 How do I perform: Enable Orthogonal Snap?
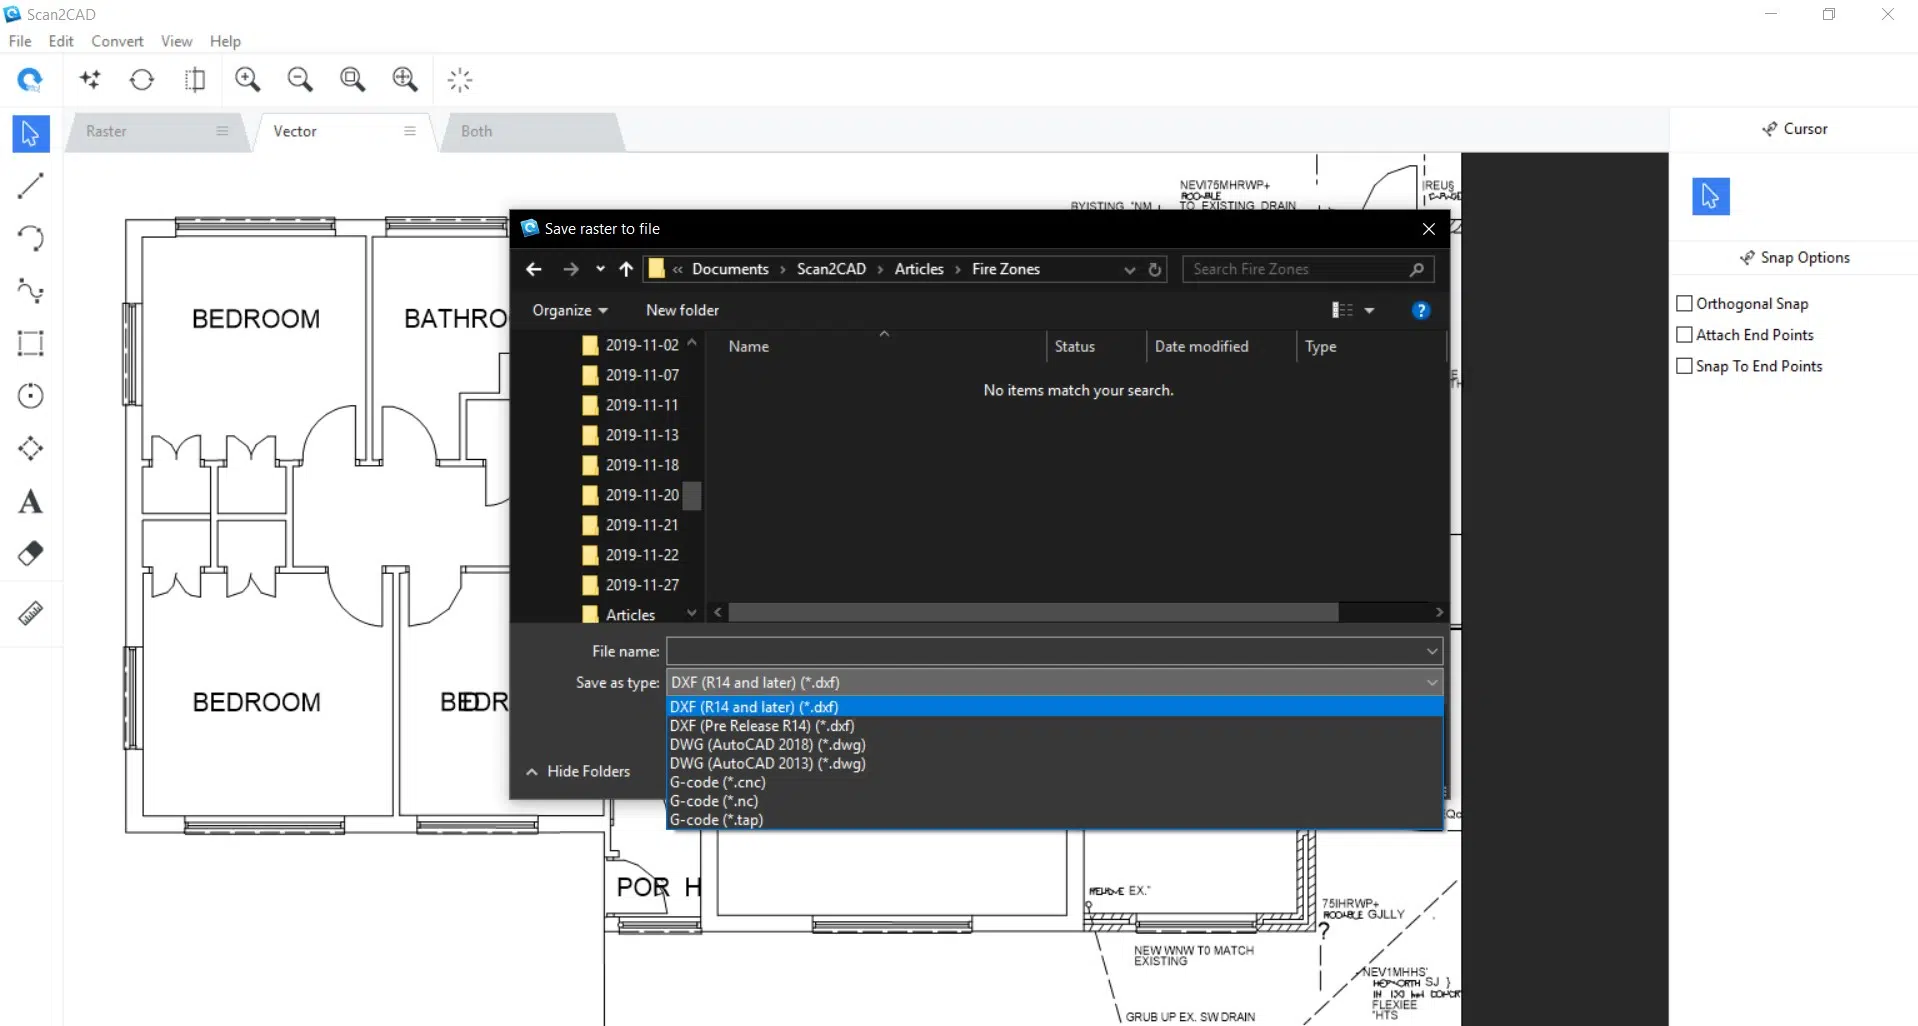(x=1684, y=303)
